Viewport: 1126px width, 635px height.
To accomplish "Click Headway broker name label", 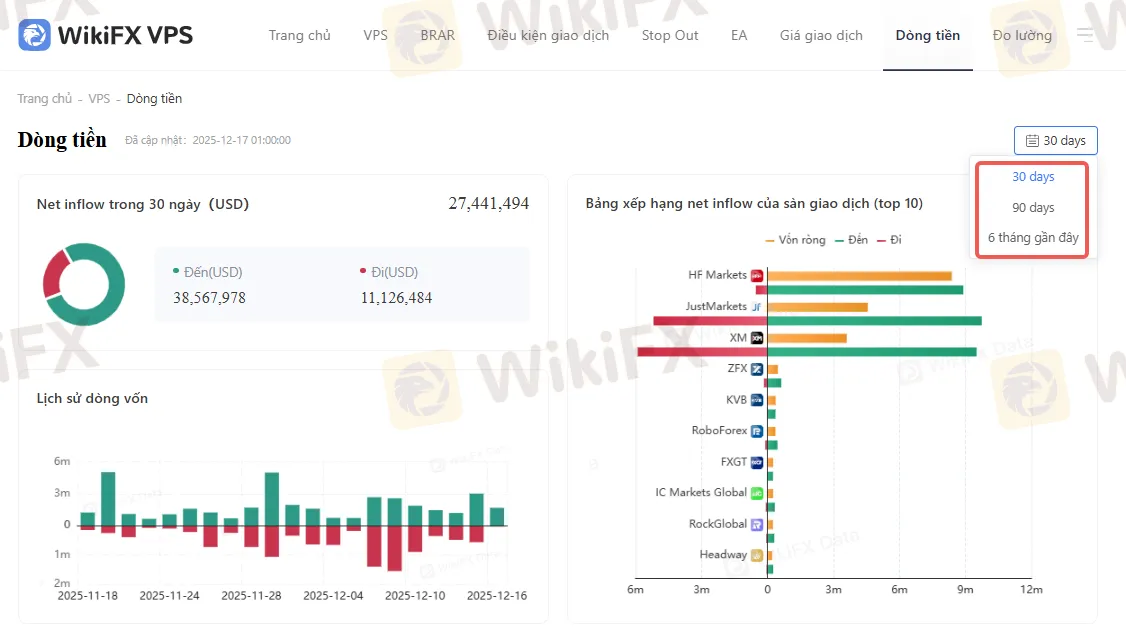I will pyautogui.click(x=723, y=555).
